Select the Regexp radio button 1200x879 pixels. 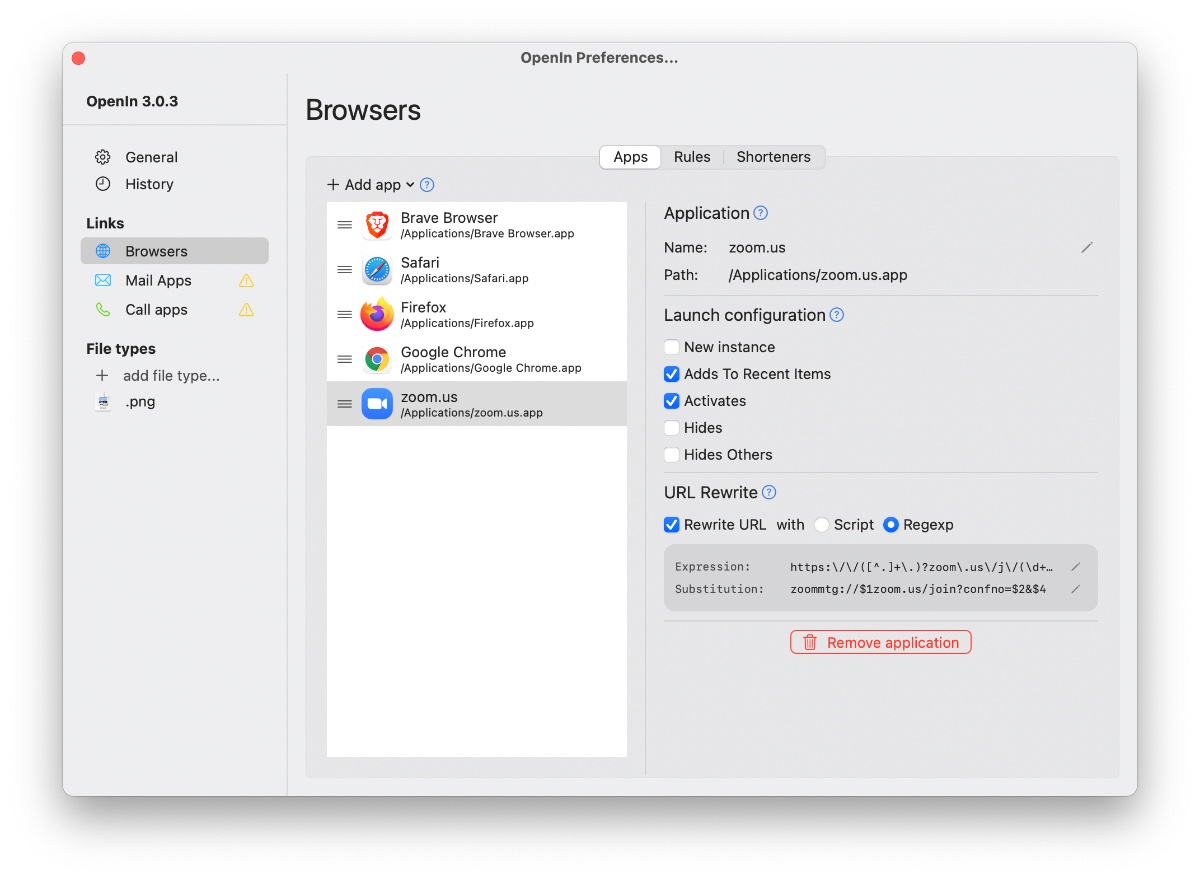[x=891, y=525]
